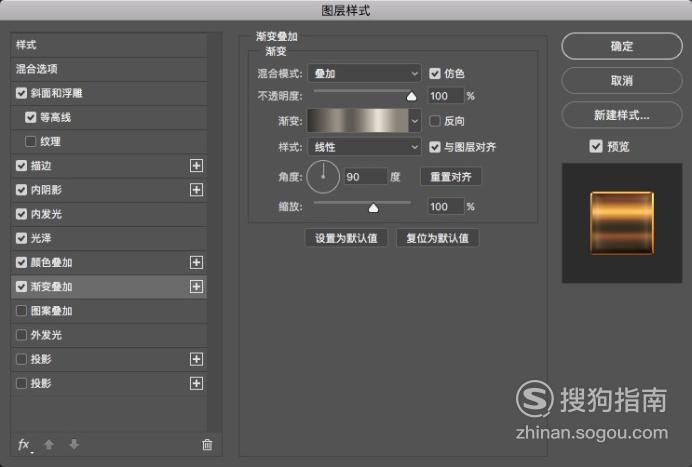This screenshot has width=692, height=467.
Task: Click the gold style preview thumbnail
Action: pyautogui.click(x=622, y=223)
